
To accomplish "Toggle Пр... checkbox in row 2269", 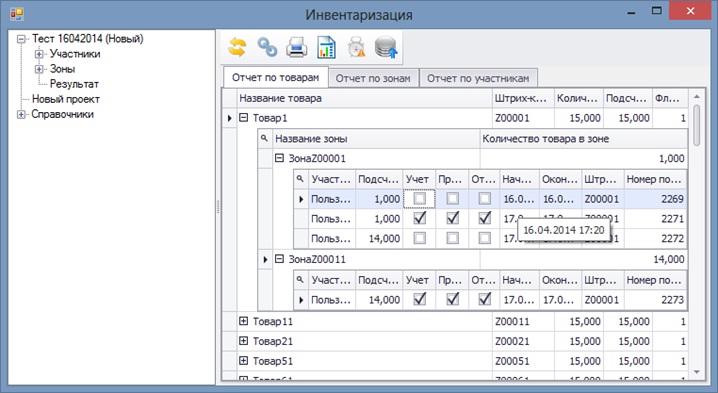I will point(452,198).
